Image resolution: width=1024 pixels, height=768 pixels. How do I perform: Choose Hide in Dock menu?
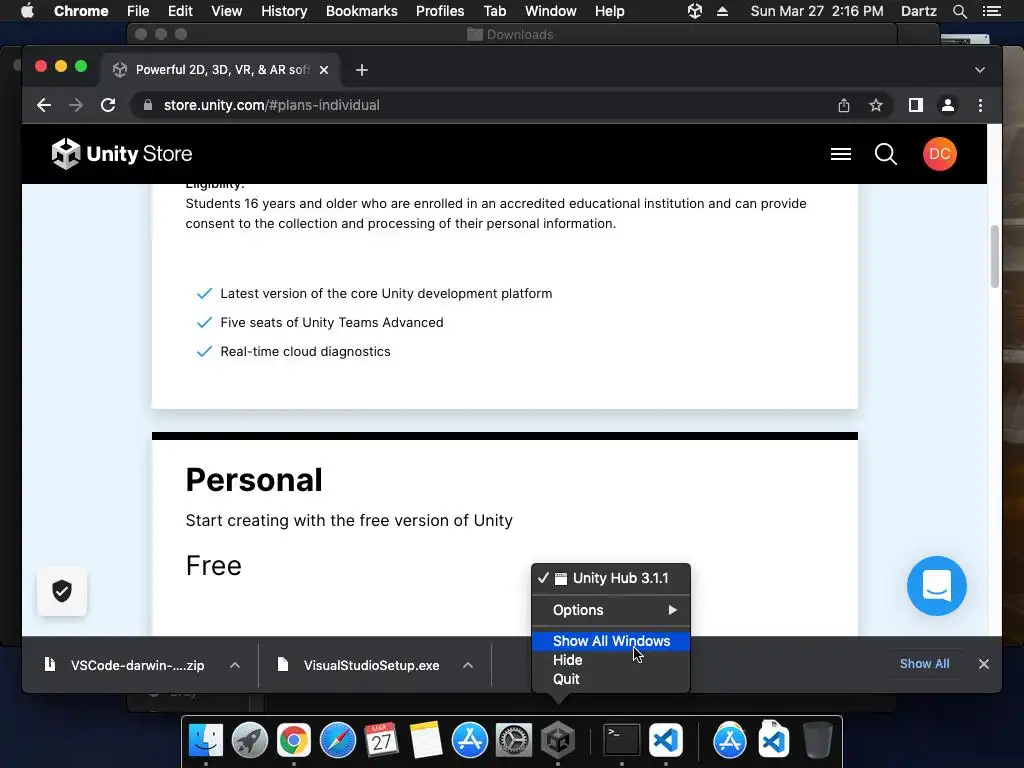click(x=611, y=660)
